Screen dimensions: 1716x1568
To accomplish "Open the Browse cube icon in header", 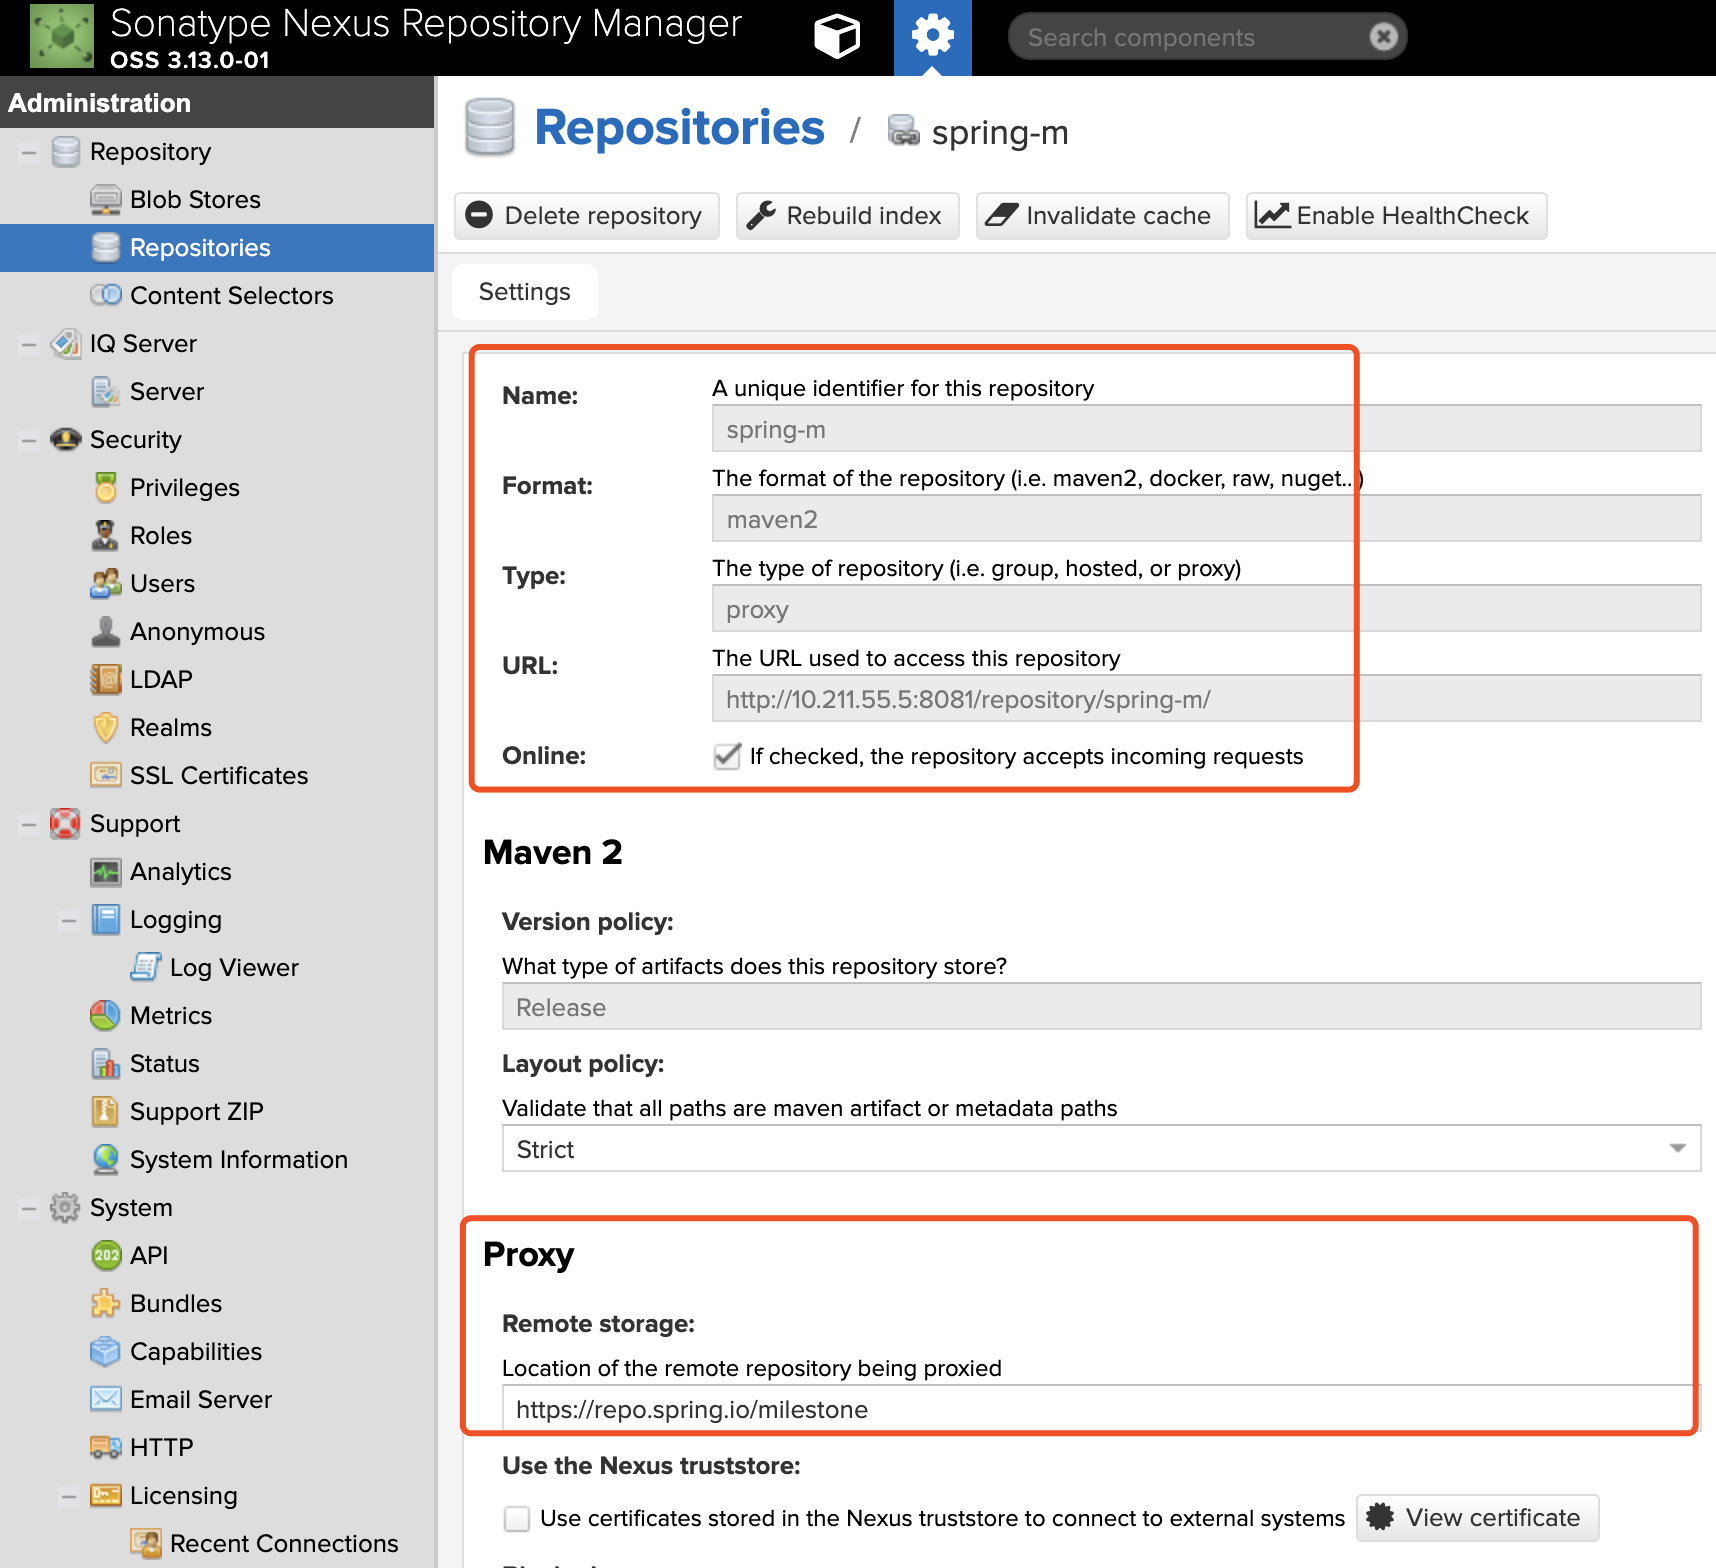I will (x=837, y=37).
